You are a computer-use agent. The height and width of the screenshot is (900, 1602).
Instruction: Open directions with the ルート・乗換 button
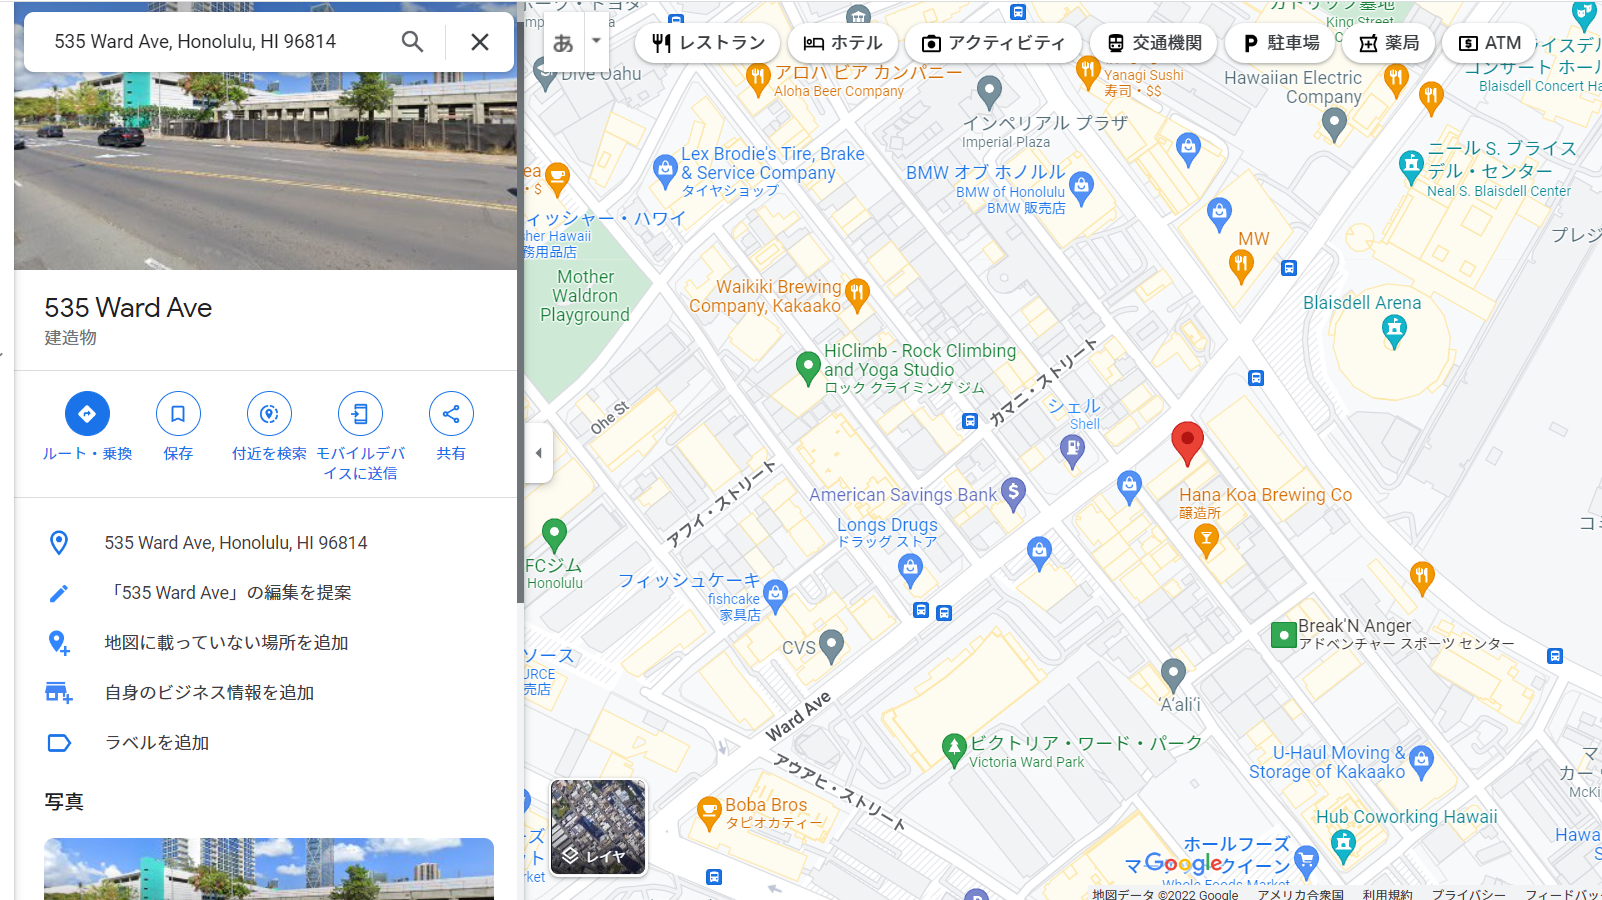pos(87,414)
